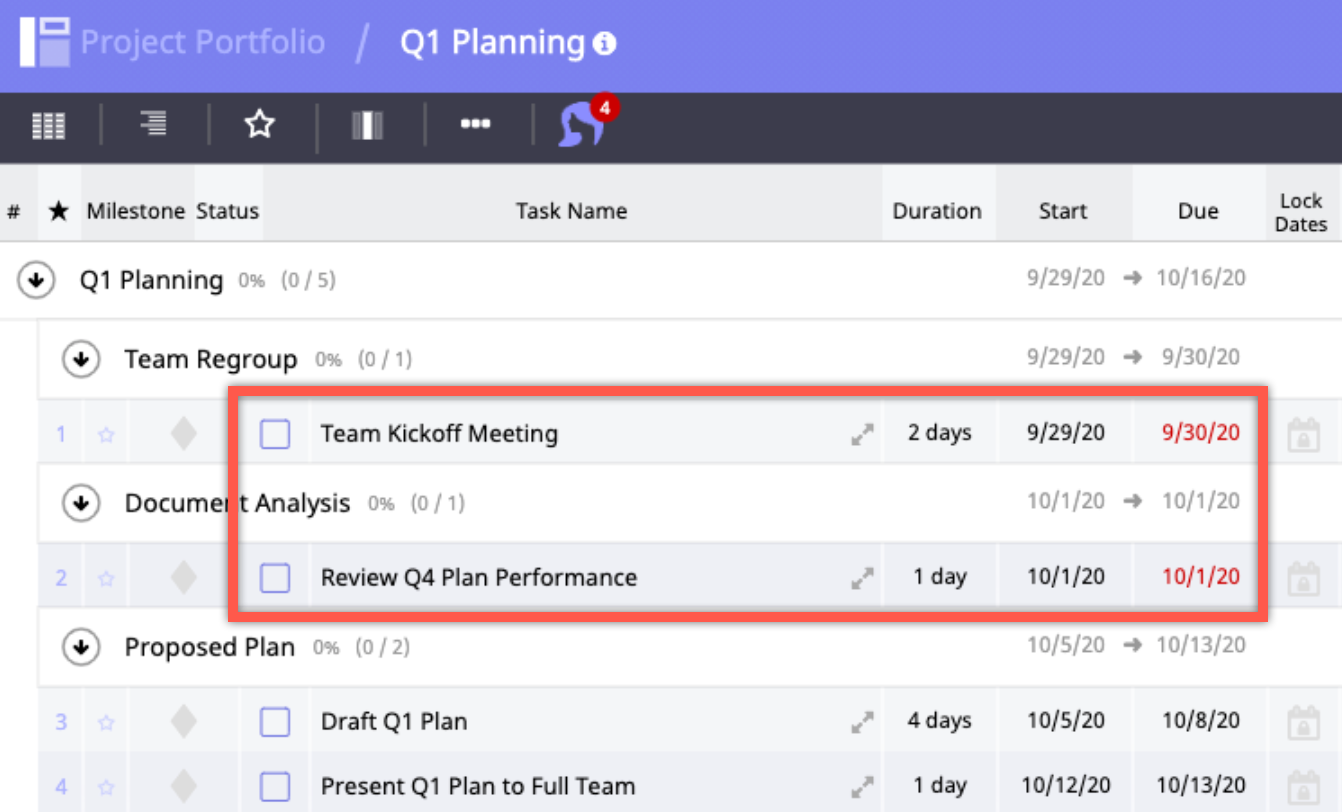Toggle lock dates for Team Kickoff Meeting
This screenshot has height=812, width=1342.
(x=1303, y=435)
